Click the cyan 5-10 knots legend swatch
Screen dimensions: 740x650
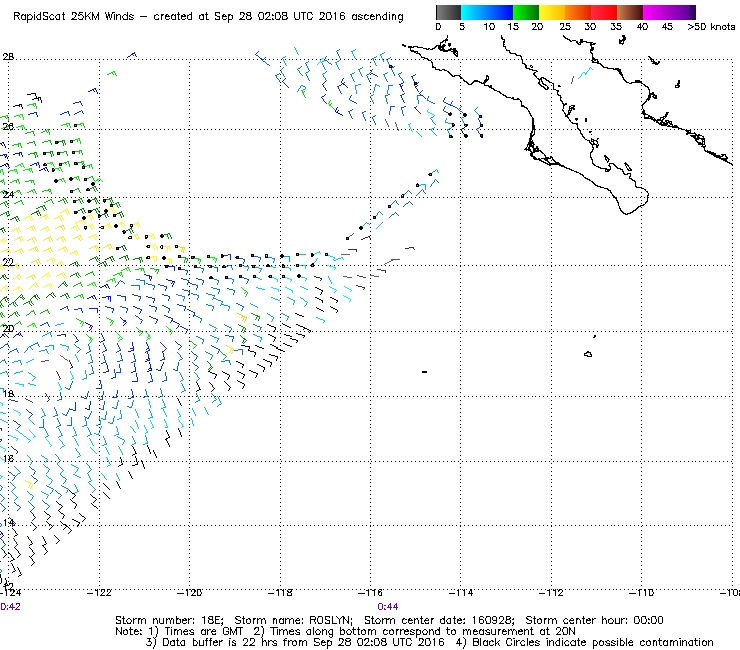[474, 12]
